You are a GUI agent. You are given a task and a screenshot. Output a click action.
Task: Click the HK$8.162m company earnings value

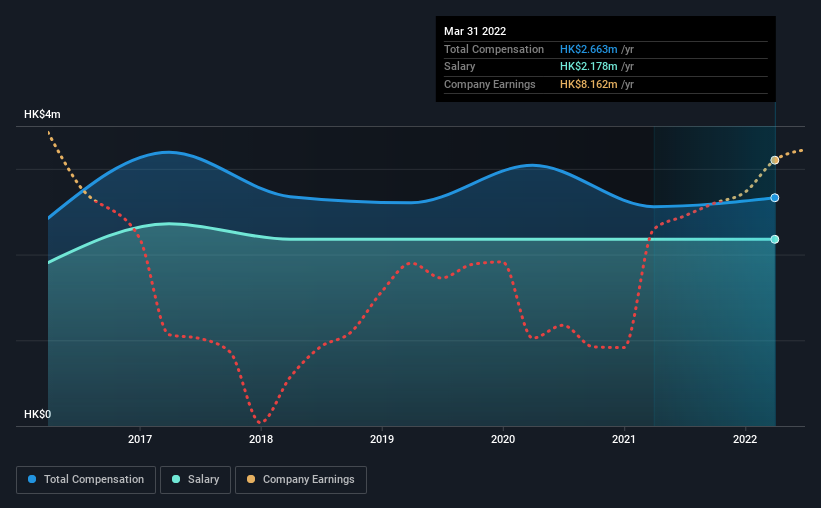coord(589,84)
